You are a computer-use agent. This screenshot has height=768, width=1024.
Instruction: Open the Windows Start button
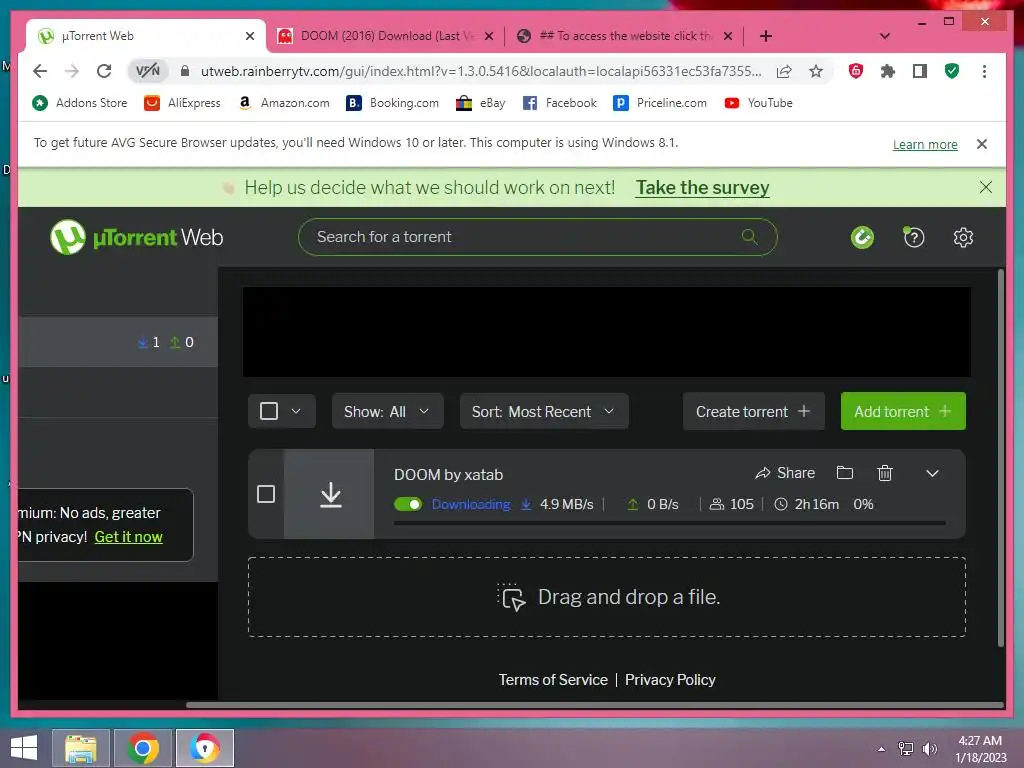[24, 748]
